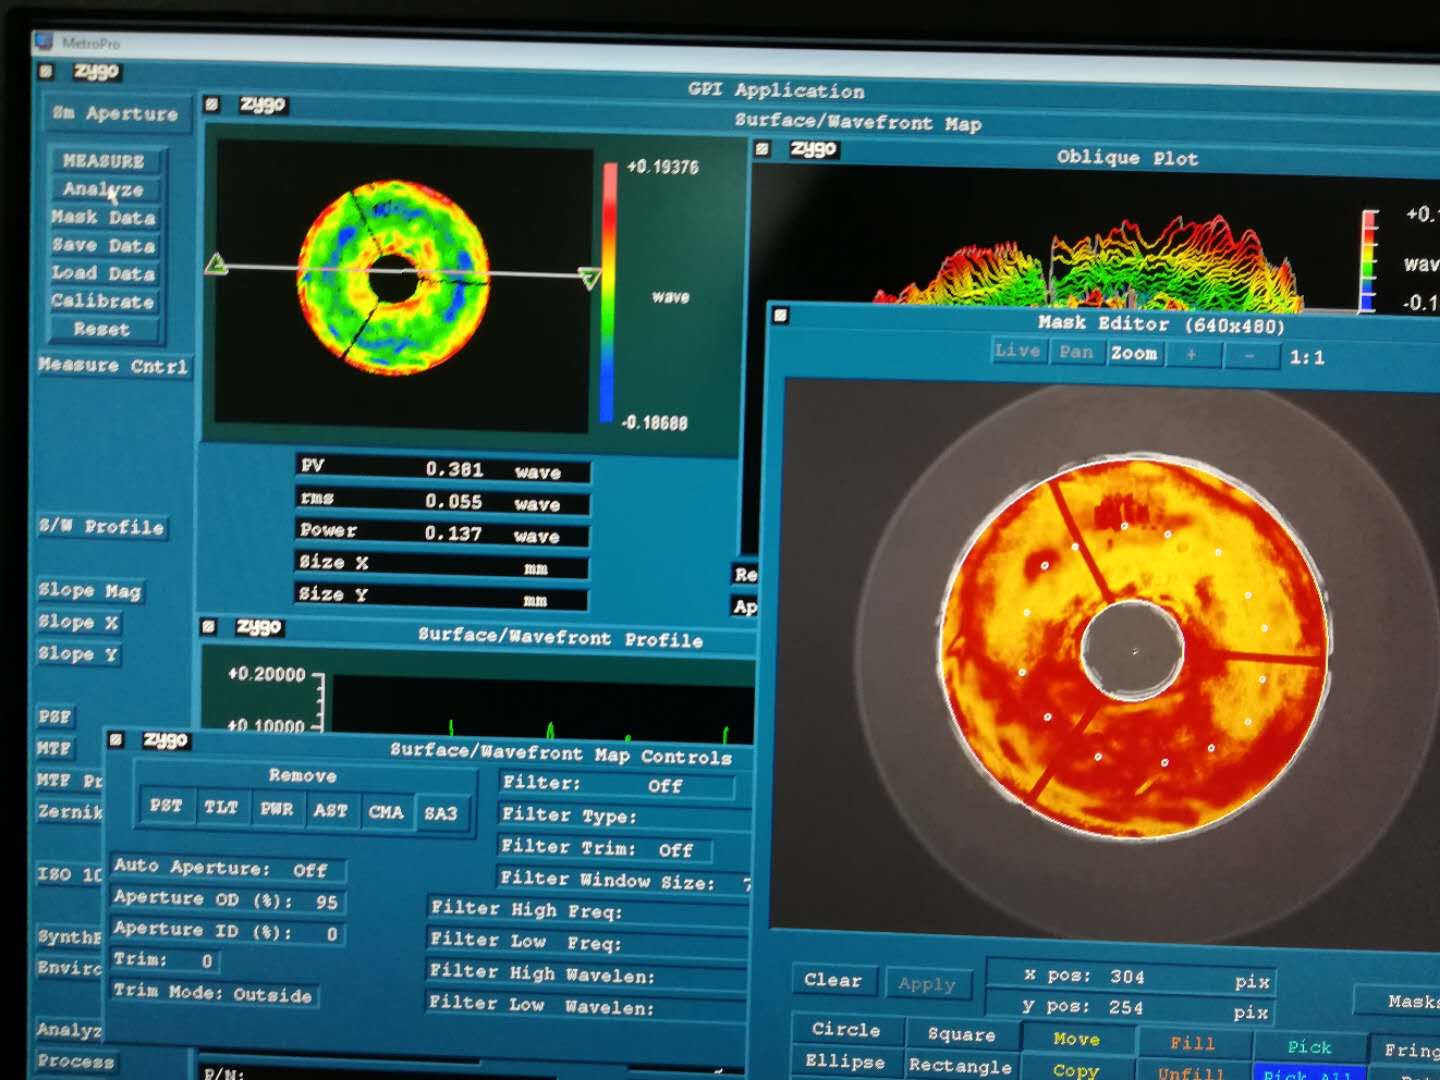1440x1080 pixels.
Task: Open PSF window
Action: pyautogui.click(x=55, y=717)
